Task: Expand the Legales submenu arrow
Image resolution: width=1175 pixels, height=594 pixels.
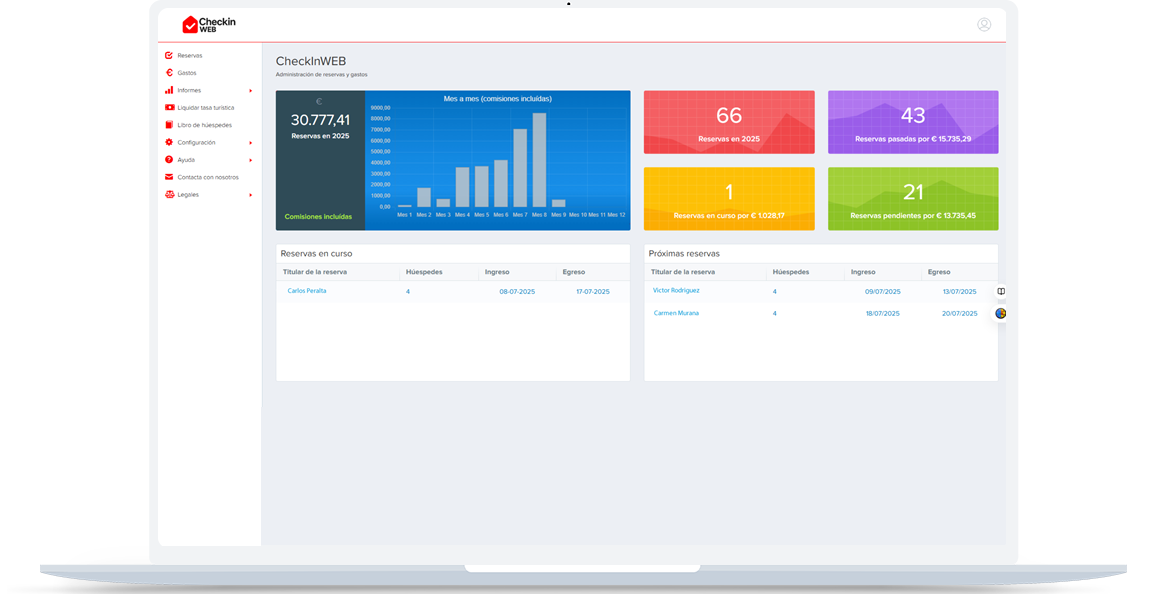Action: click(x=250, y=194)
